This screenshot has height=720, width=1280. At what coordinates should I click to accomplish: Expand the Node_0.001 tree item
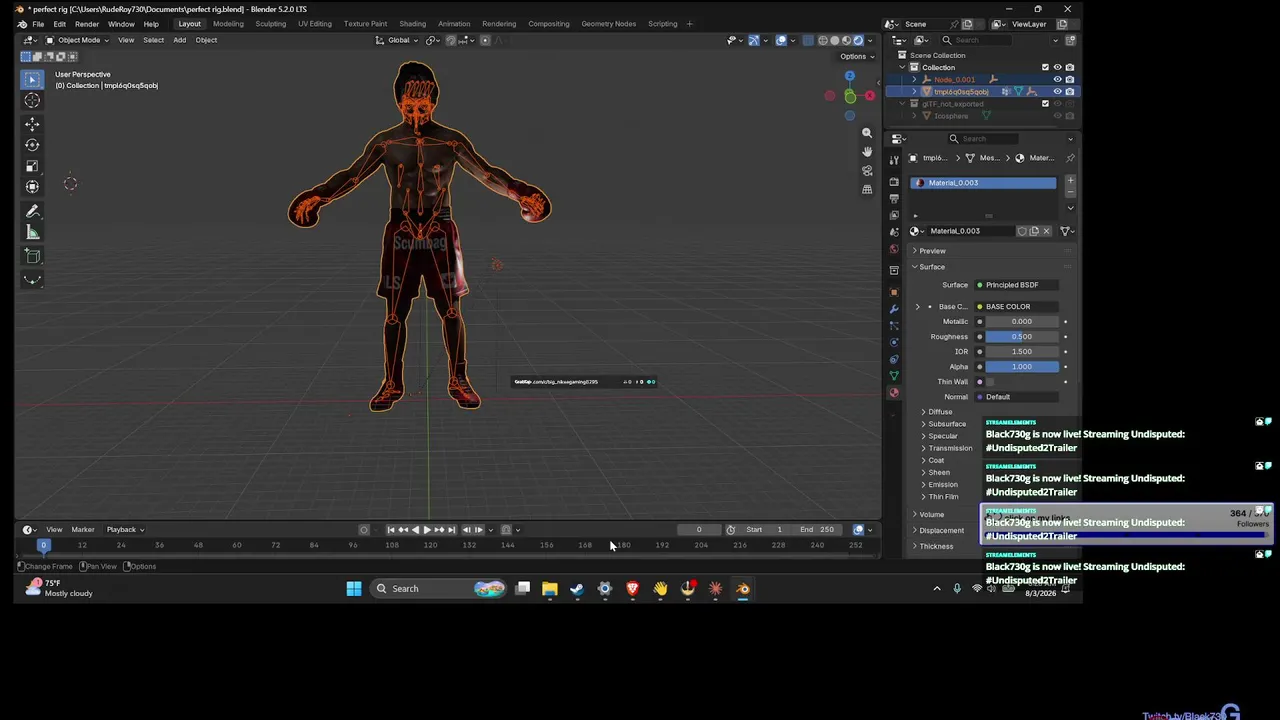pos(914,79)
